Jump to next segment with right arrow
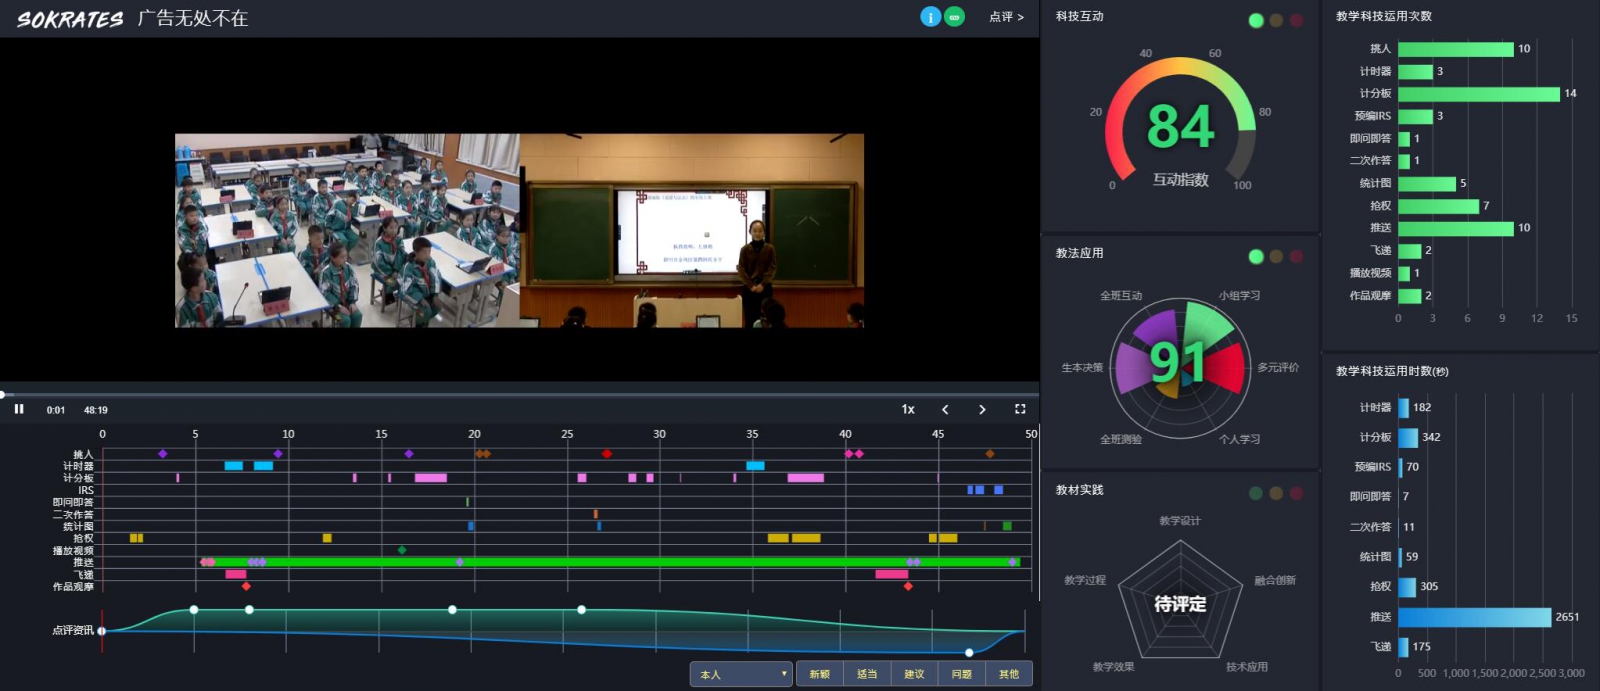The height and width of the screenshot is (691, 1600). (982, 409)
